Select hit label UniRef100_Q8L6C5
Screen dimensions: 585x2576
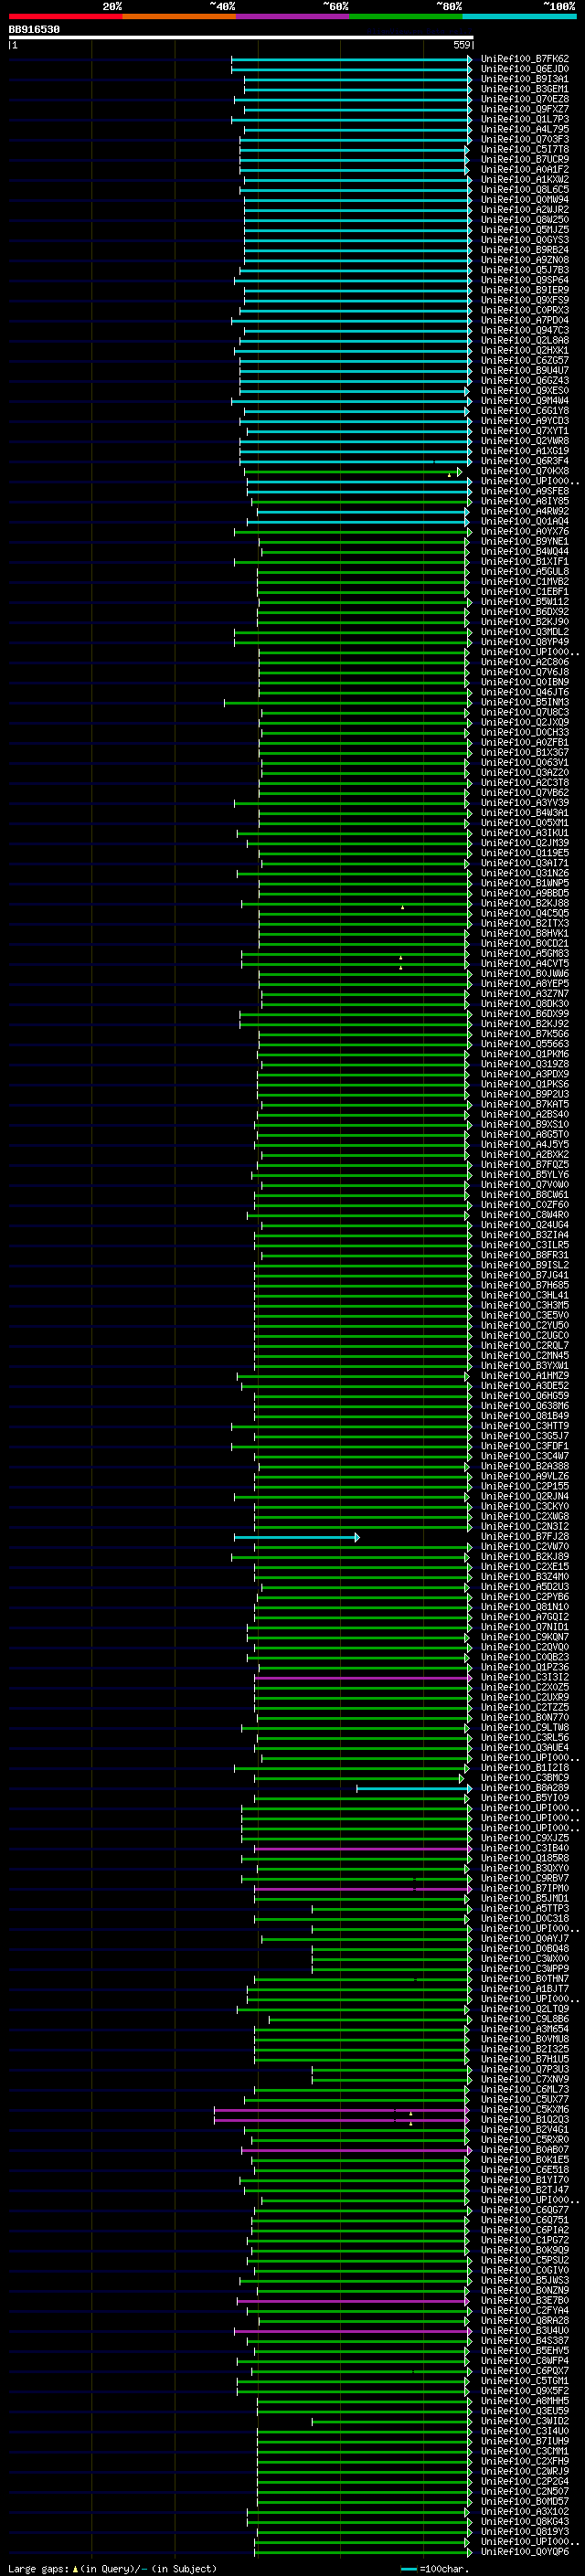pos(525,190)
